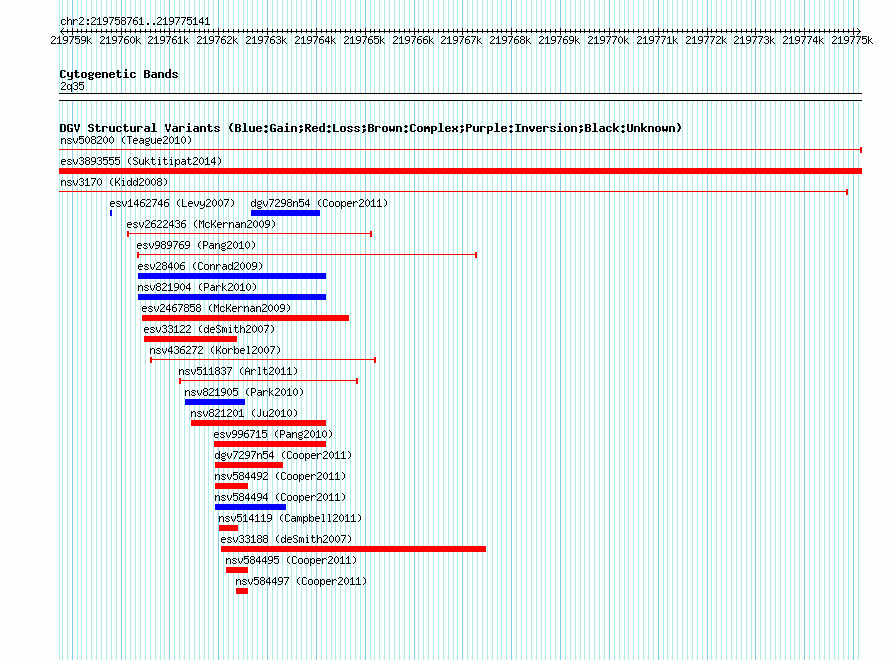Click esv996715 (Pang2010) label
Screen dimensions: 890x660
point(273,434)
